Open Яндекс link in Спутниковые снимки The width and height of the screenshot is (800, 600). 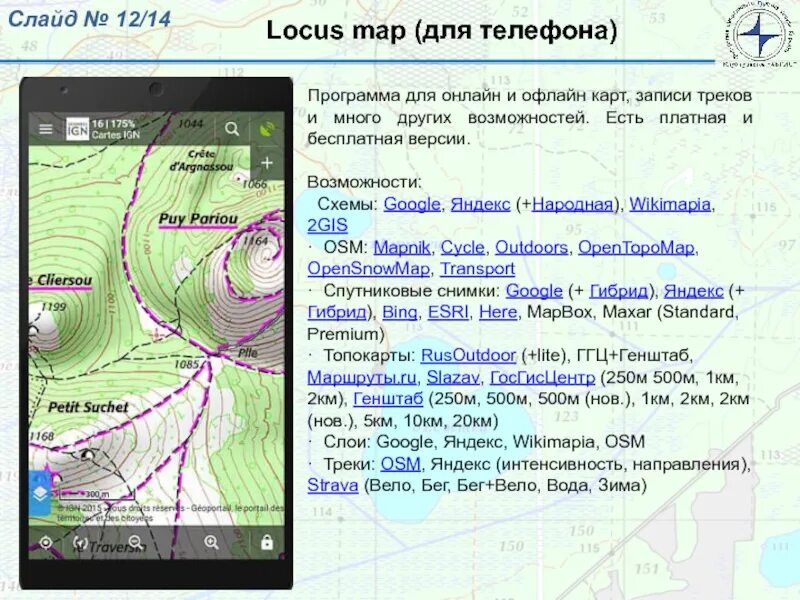tap(693, 291)
